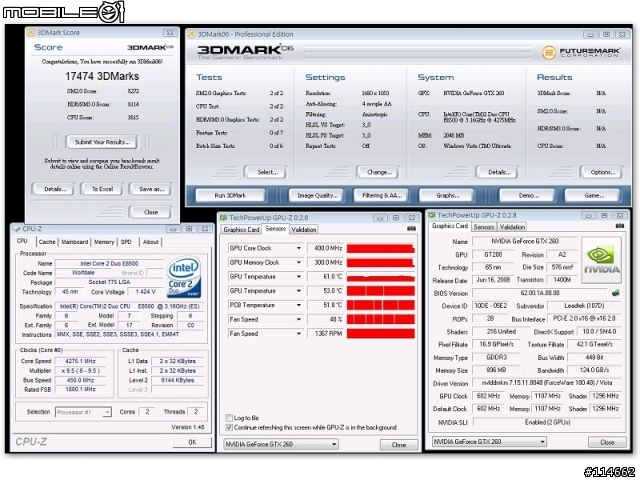Click Save as button in 3DMark Score
Viewport: 640px width, 480px height.
[x=151, y=189]
